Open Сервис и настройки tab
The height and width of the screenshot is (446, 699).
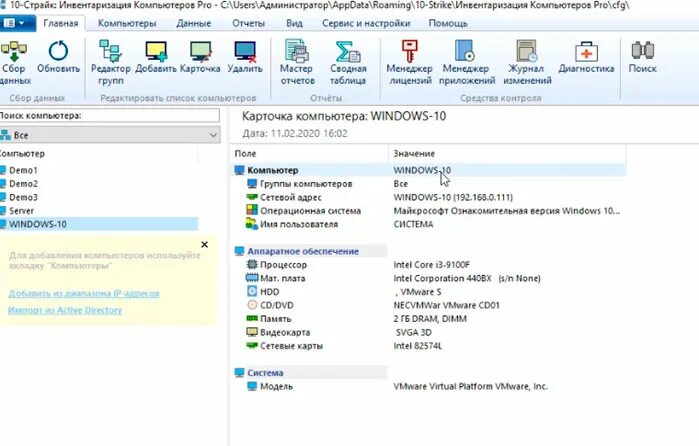(366, 23)
